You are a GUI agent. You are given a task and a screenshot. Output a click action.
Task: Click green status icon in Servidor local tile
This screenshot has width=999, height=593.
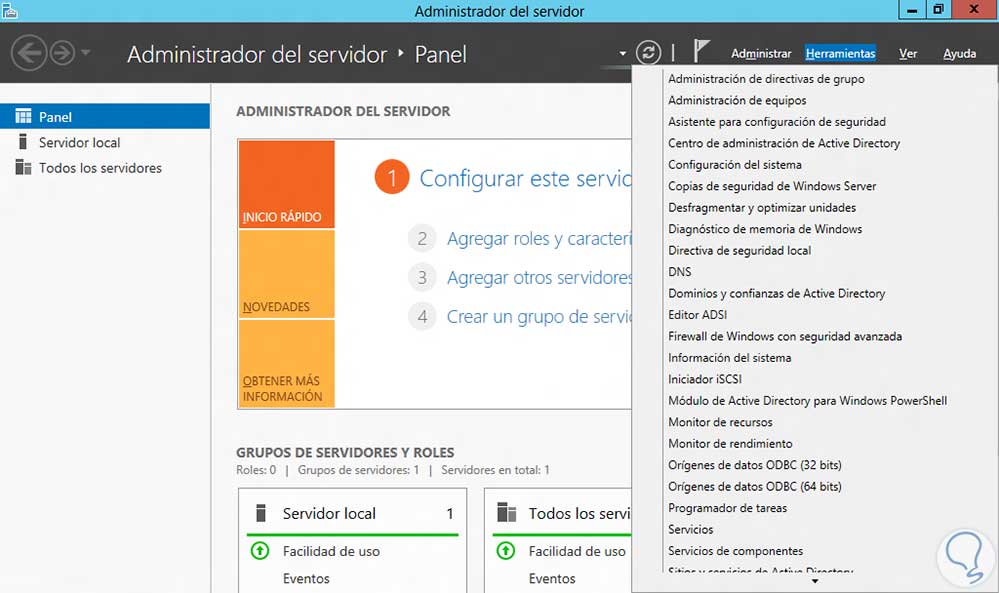pyautogui.click(x=260, y=550)
